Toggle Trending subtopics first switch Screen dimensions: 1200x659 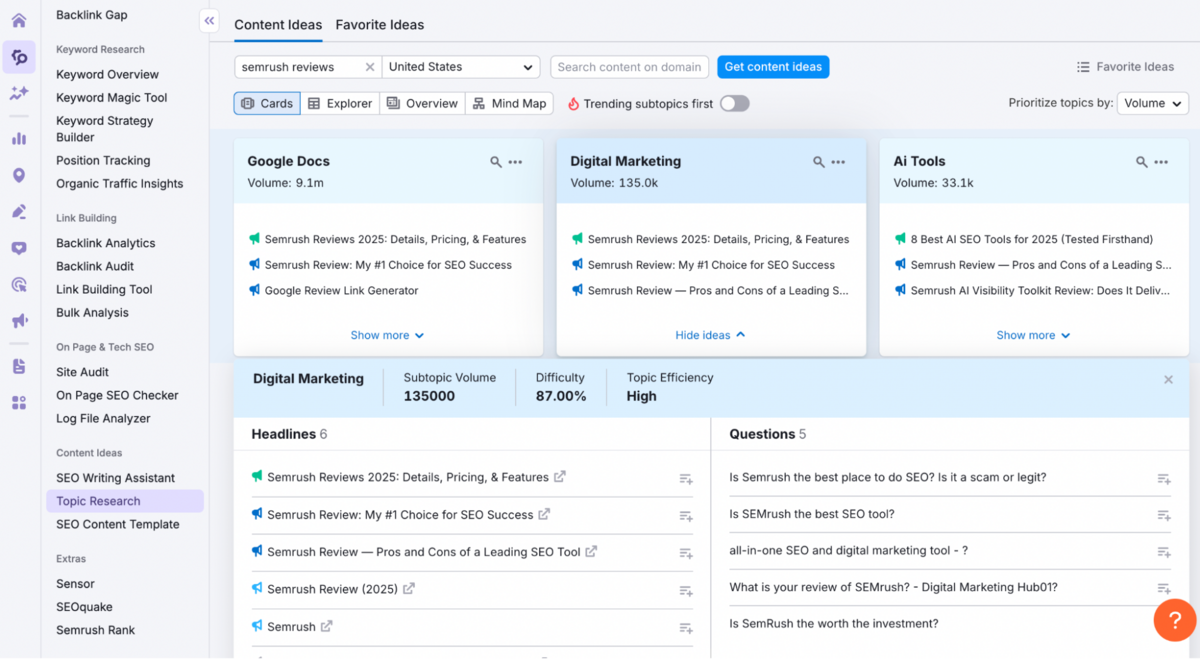(x=734, y=104)
